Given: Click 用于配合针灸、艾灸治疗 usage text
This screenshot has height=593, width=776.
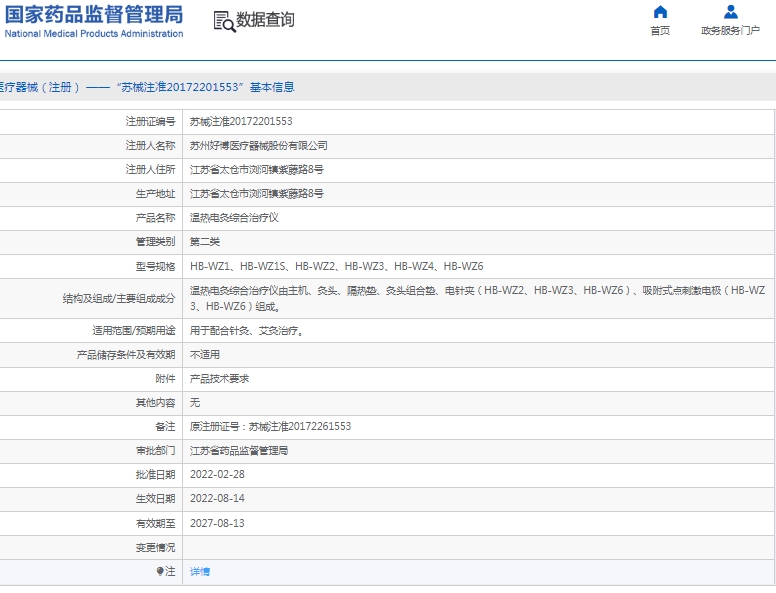Looking at the screenshot, I should [x=246, y=331].
